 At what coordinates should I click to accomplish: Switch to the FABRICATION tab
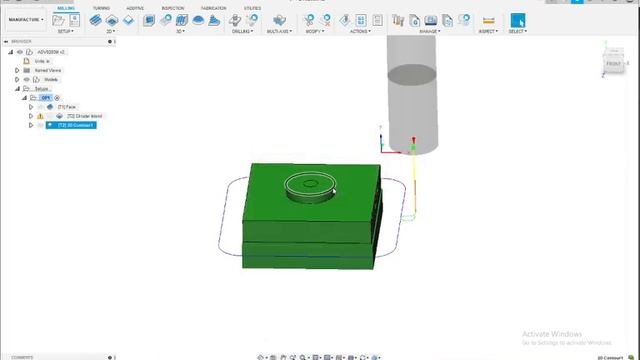point(213,8)
